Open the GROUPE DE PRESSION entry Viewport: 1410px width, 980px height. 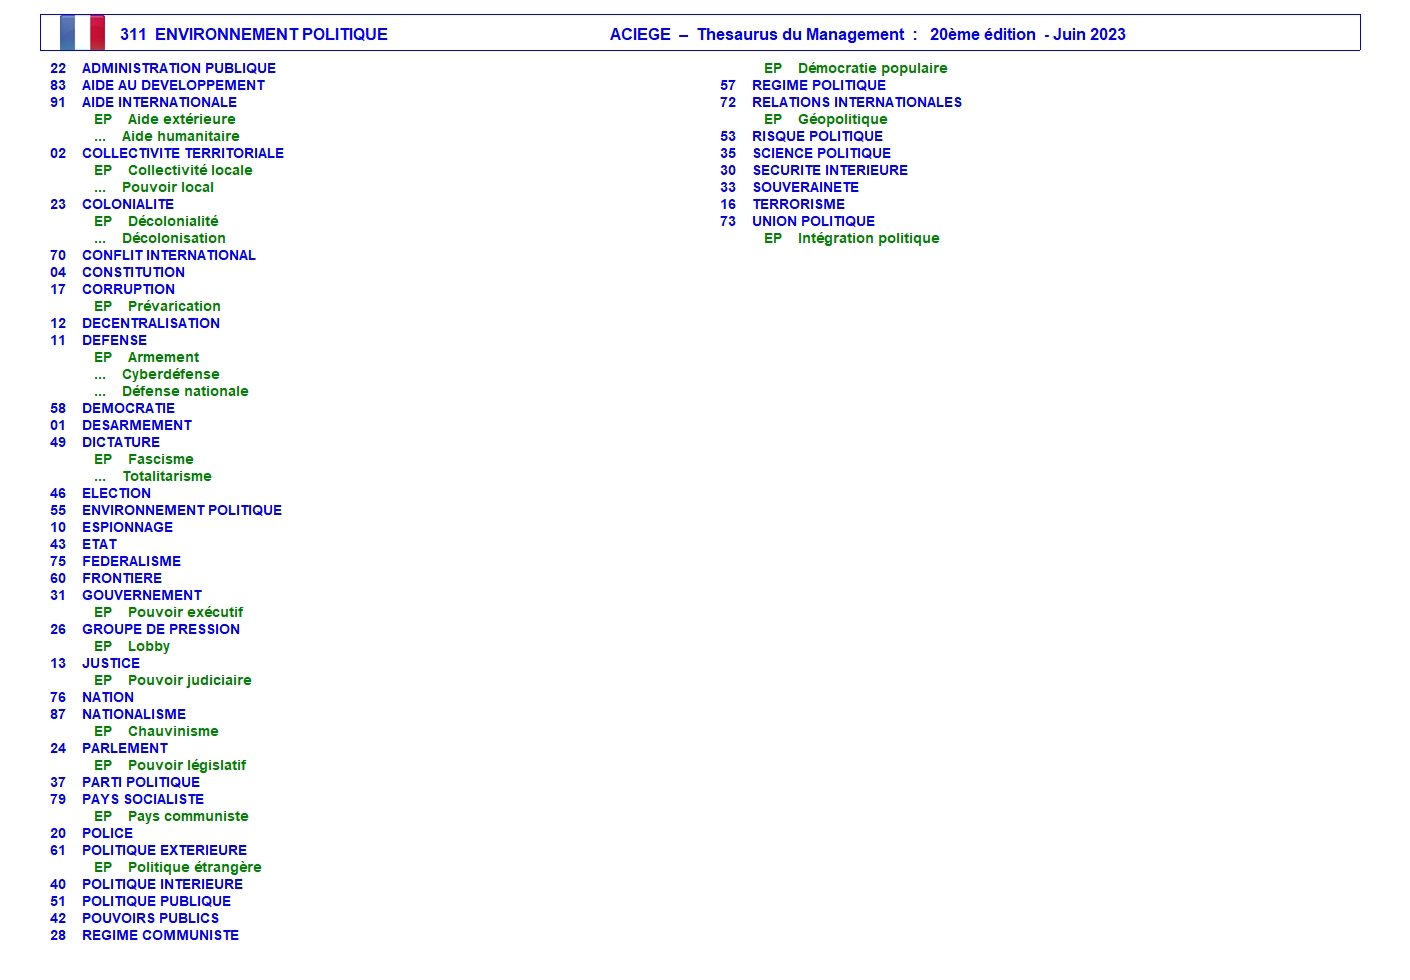point(160,629)
